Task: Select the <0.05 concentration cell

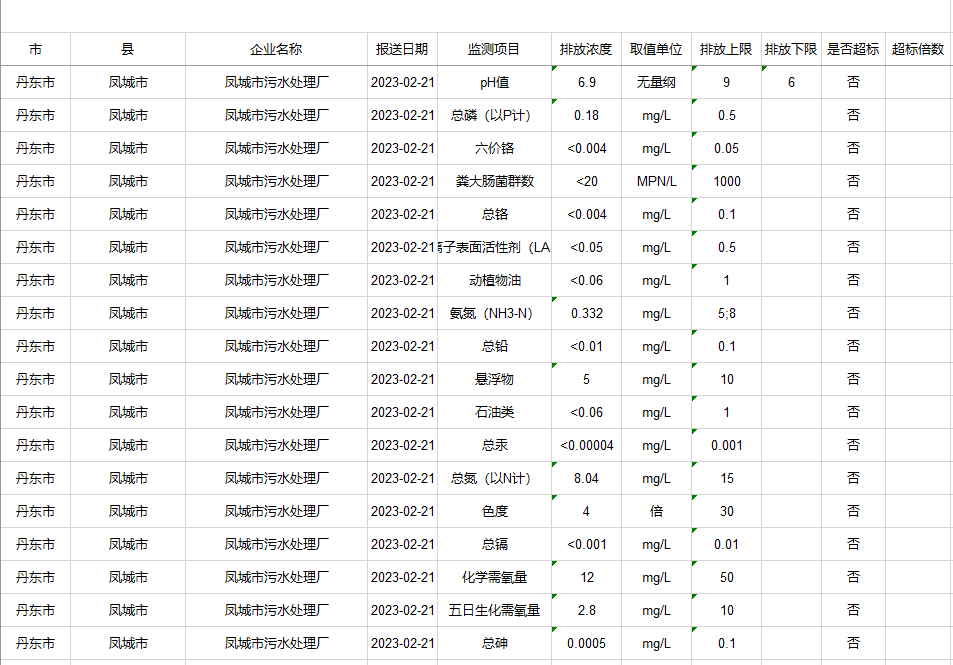Action: tap(586, 247)
